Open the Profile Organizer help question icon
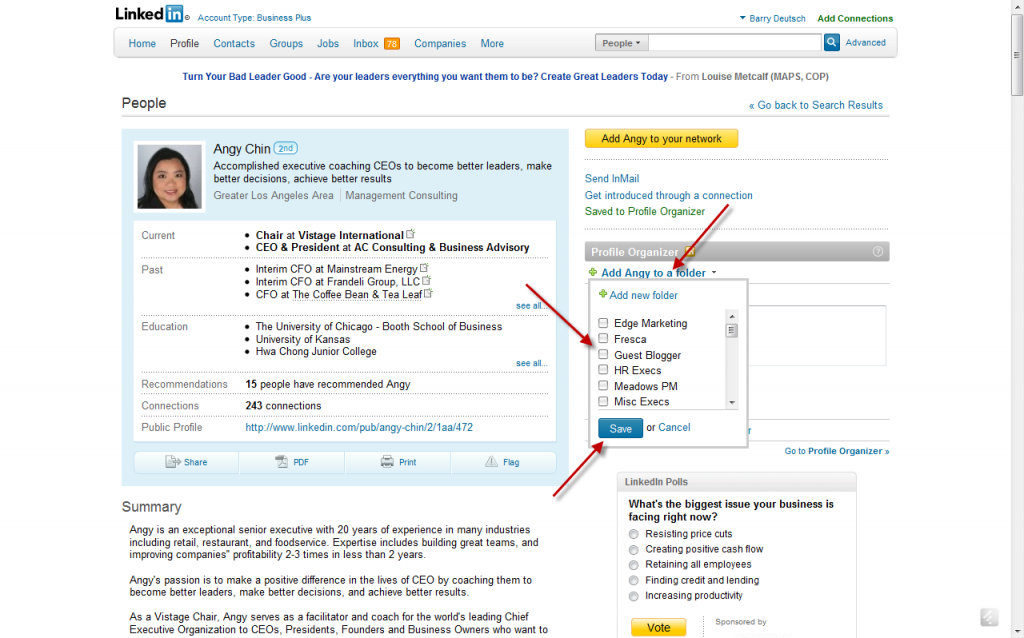 (x=878, y=252)
